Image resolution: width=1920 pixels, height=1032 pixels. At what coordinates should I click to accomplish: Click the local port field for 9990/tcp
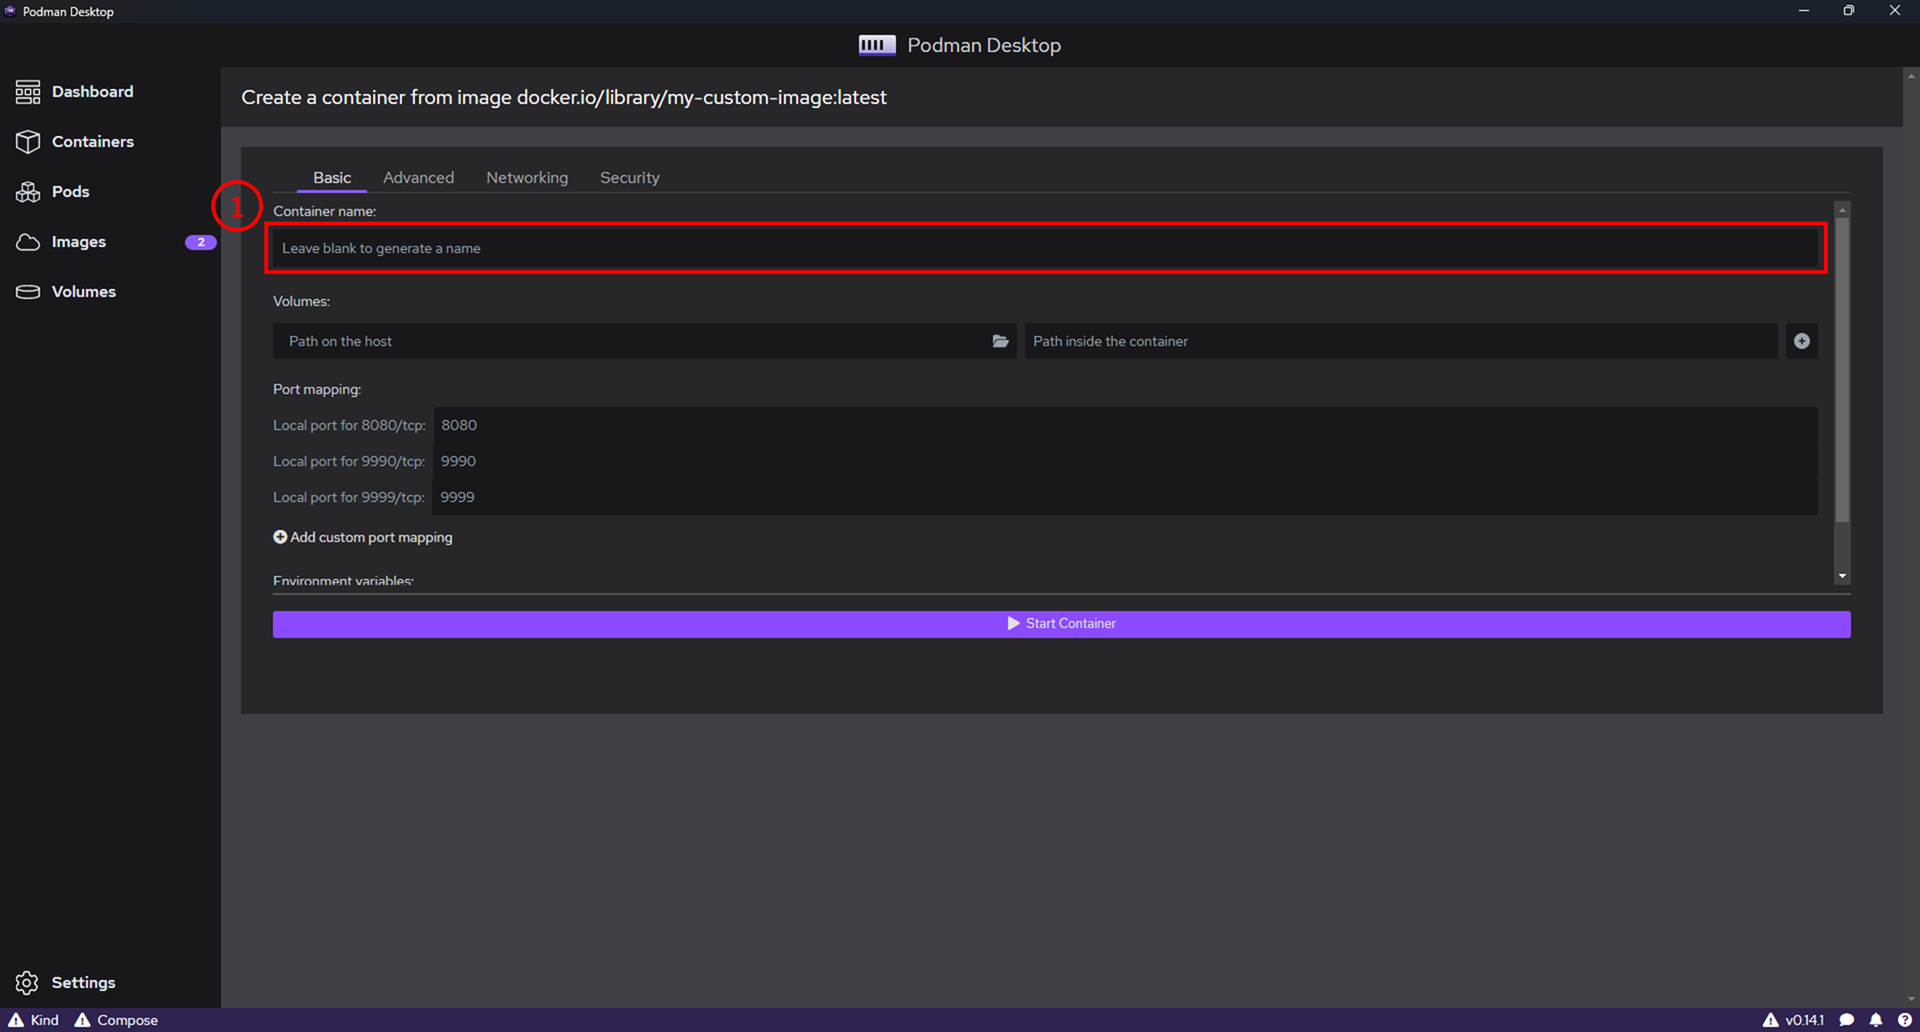(1125, 461)
